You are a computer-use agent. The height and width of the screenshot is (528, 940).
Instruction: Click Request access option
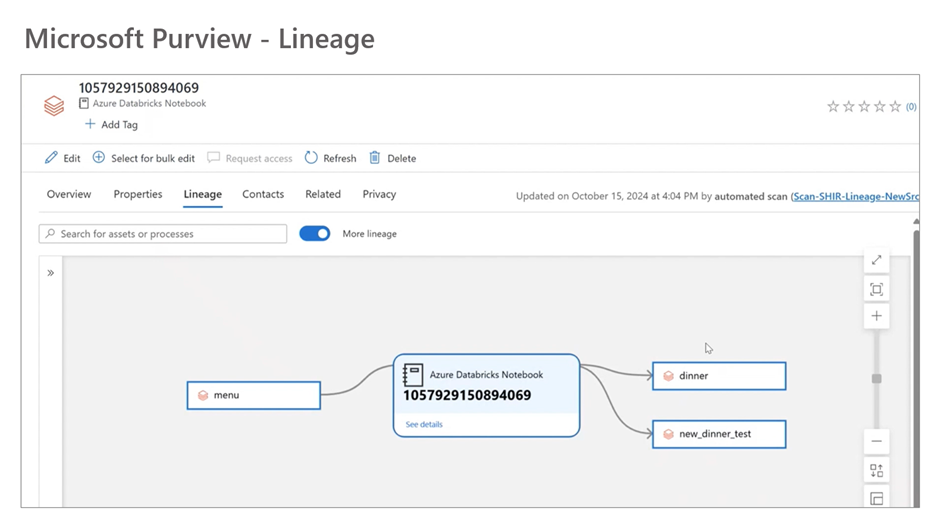pos(250,158)
